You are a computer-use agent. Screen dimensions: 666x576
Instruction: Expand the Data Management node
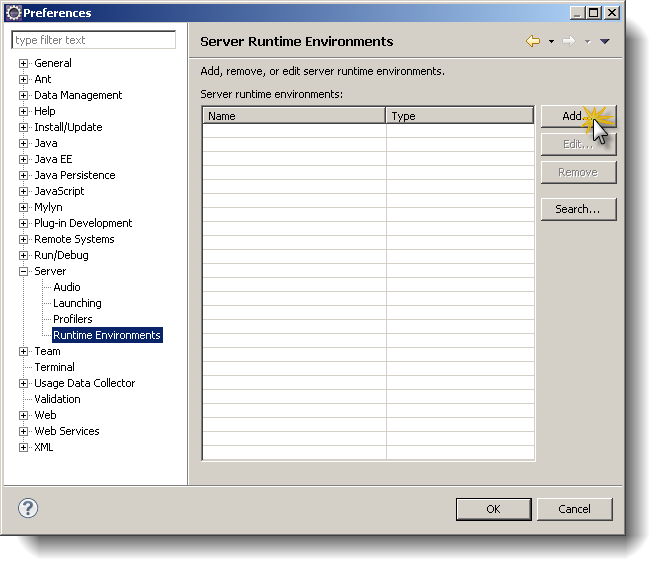click(23, 95)
